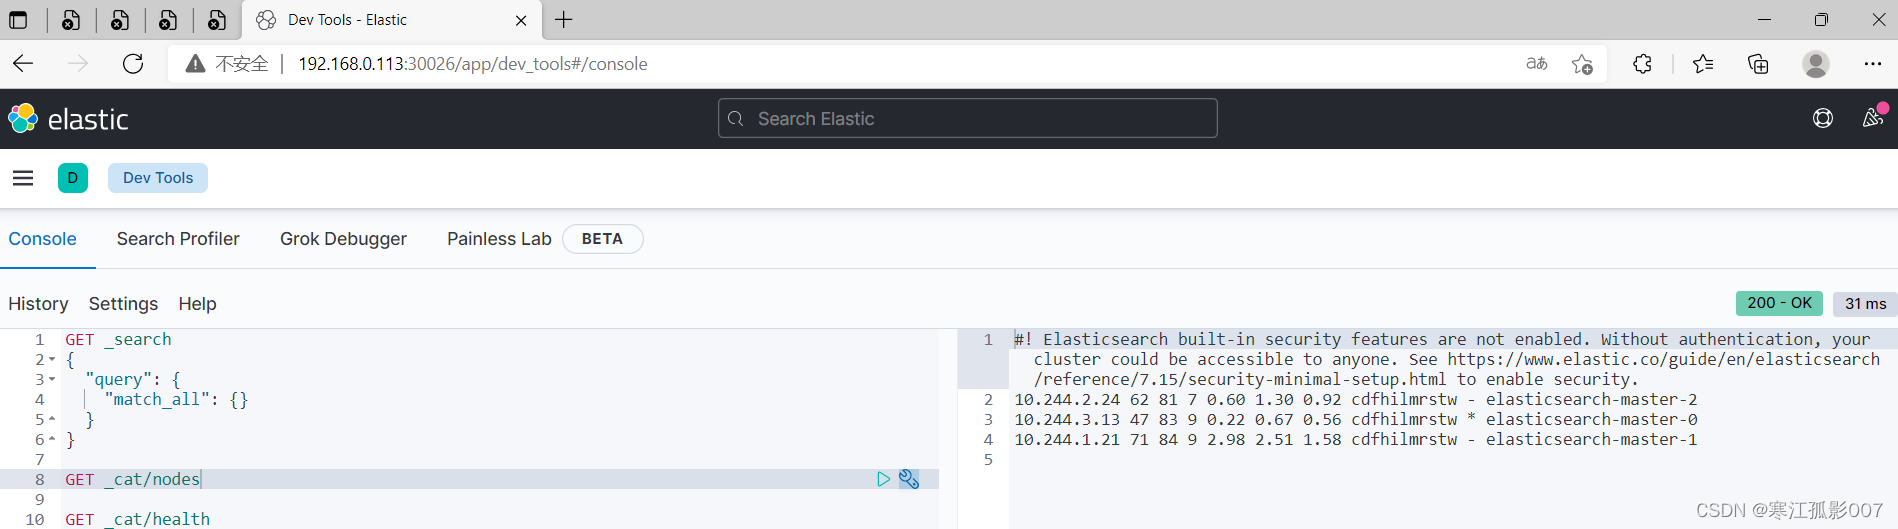1898x529 pixels.
Task: Click the elastic logo
Action: click(x=68, y=119)
